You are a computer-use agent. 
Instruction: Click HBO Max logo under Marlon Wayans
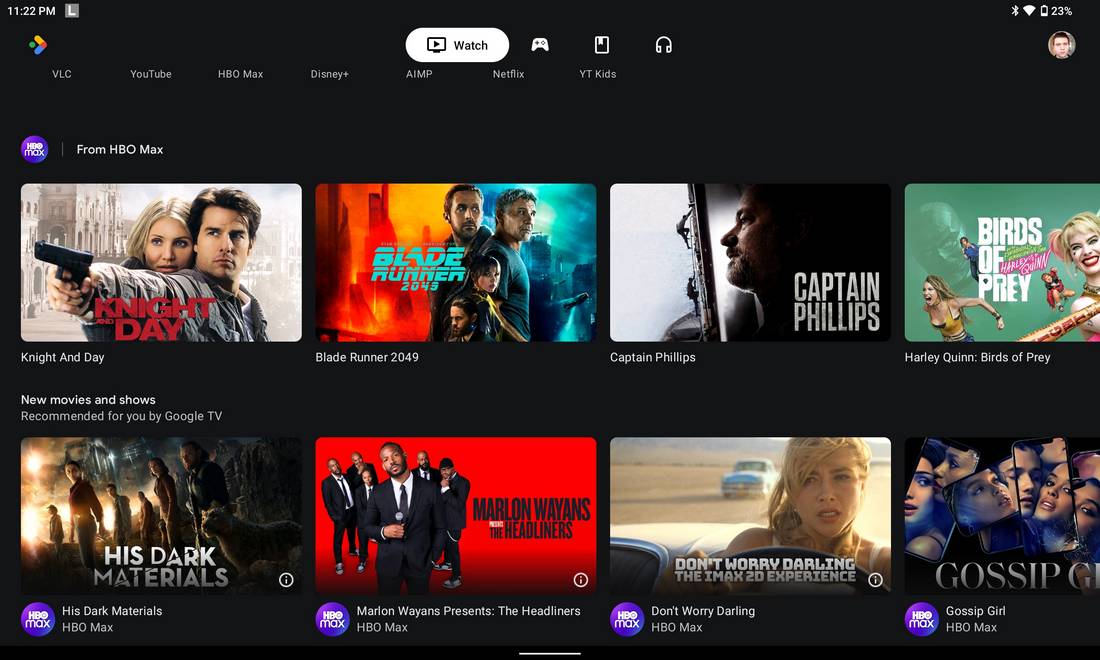click(333, 619)
